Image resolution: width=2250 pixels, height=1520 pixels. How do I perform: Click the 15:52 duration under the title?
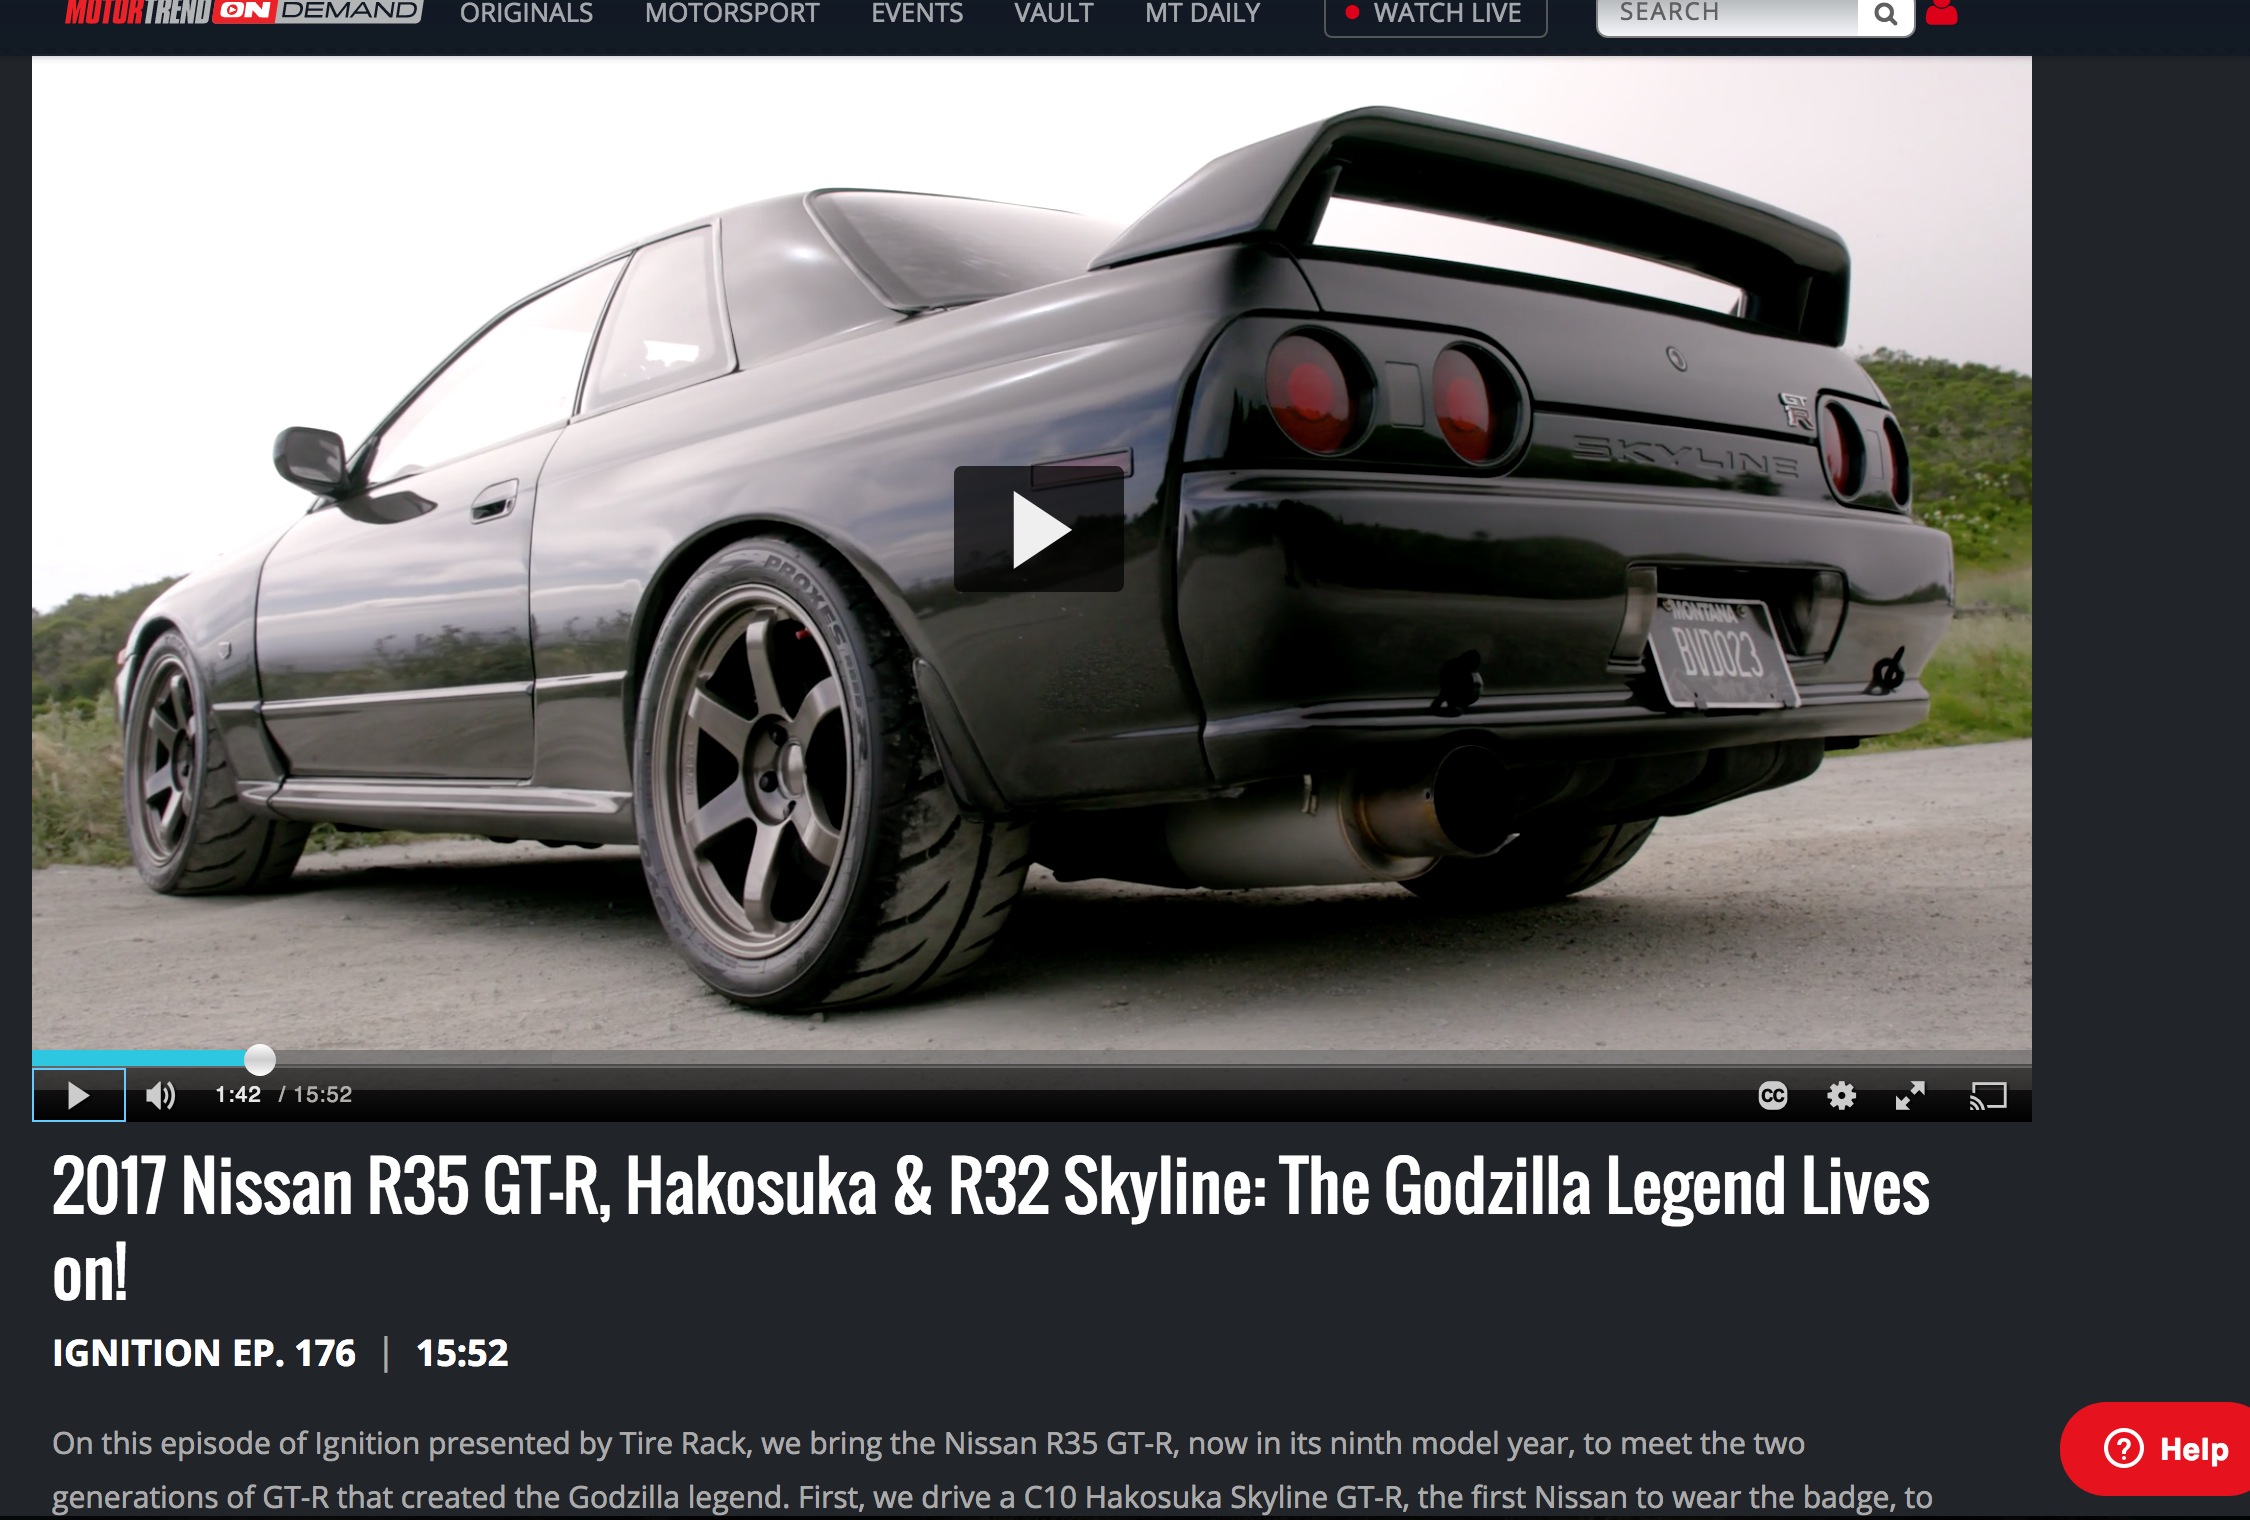tap(462, 1353)
